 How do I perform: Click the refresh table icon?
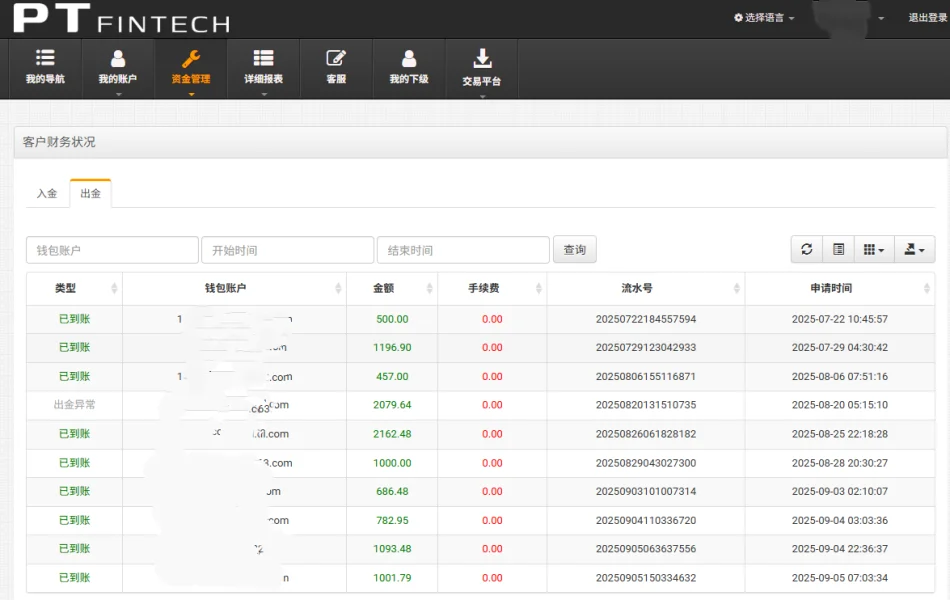tap(806, 250)
